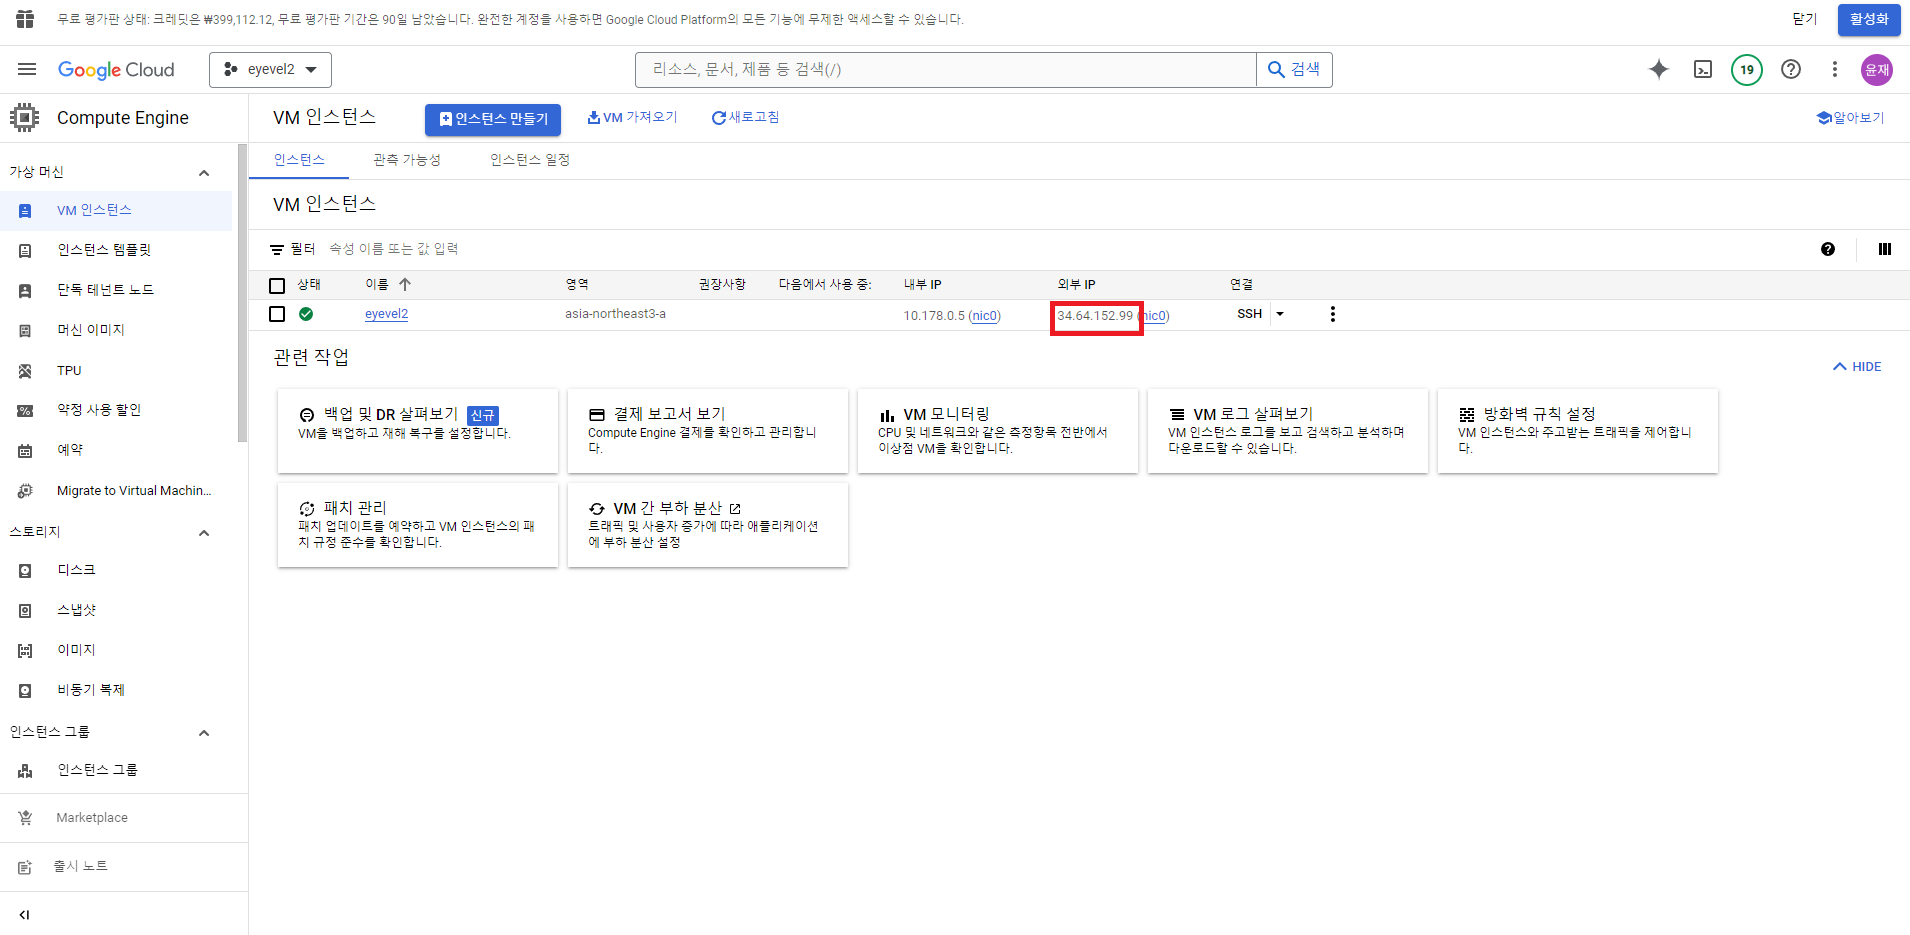Viewport: 1910px width, 935px height.
Task: Open the hamburger navigation menu
Action: point(27,69)
